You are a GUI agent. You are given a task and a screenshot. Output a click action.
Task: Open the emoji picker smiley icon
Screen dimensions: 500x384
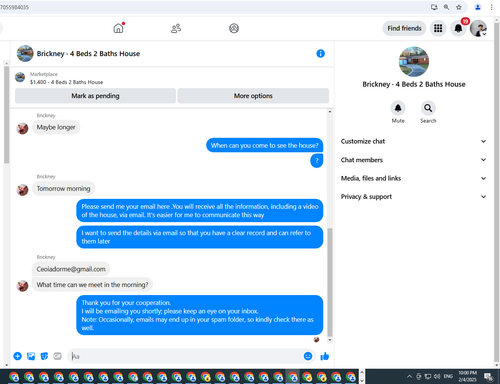tap(308, 356)
